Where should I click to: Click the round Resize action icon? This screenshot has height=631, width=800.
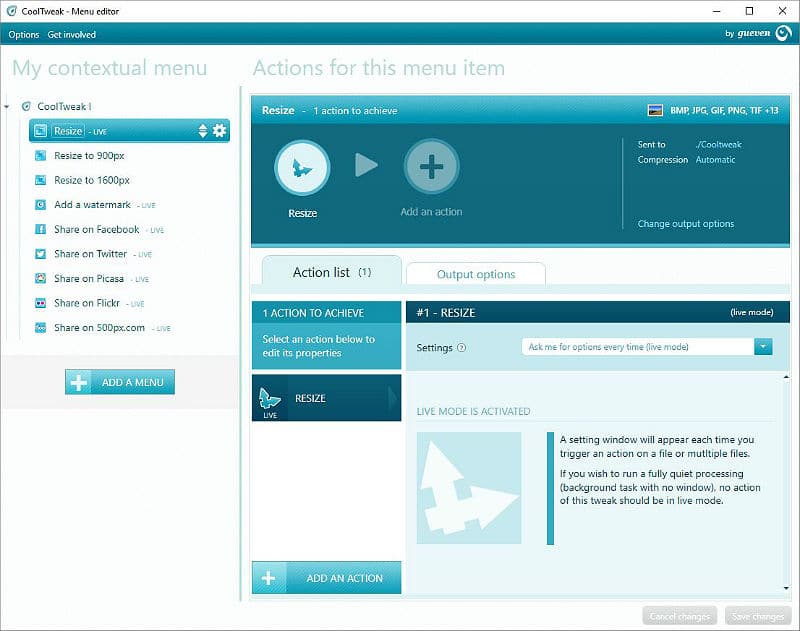(x=303, y=168)
